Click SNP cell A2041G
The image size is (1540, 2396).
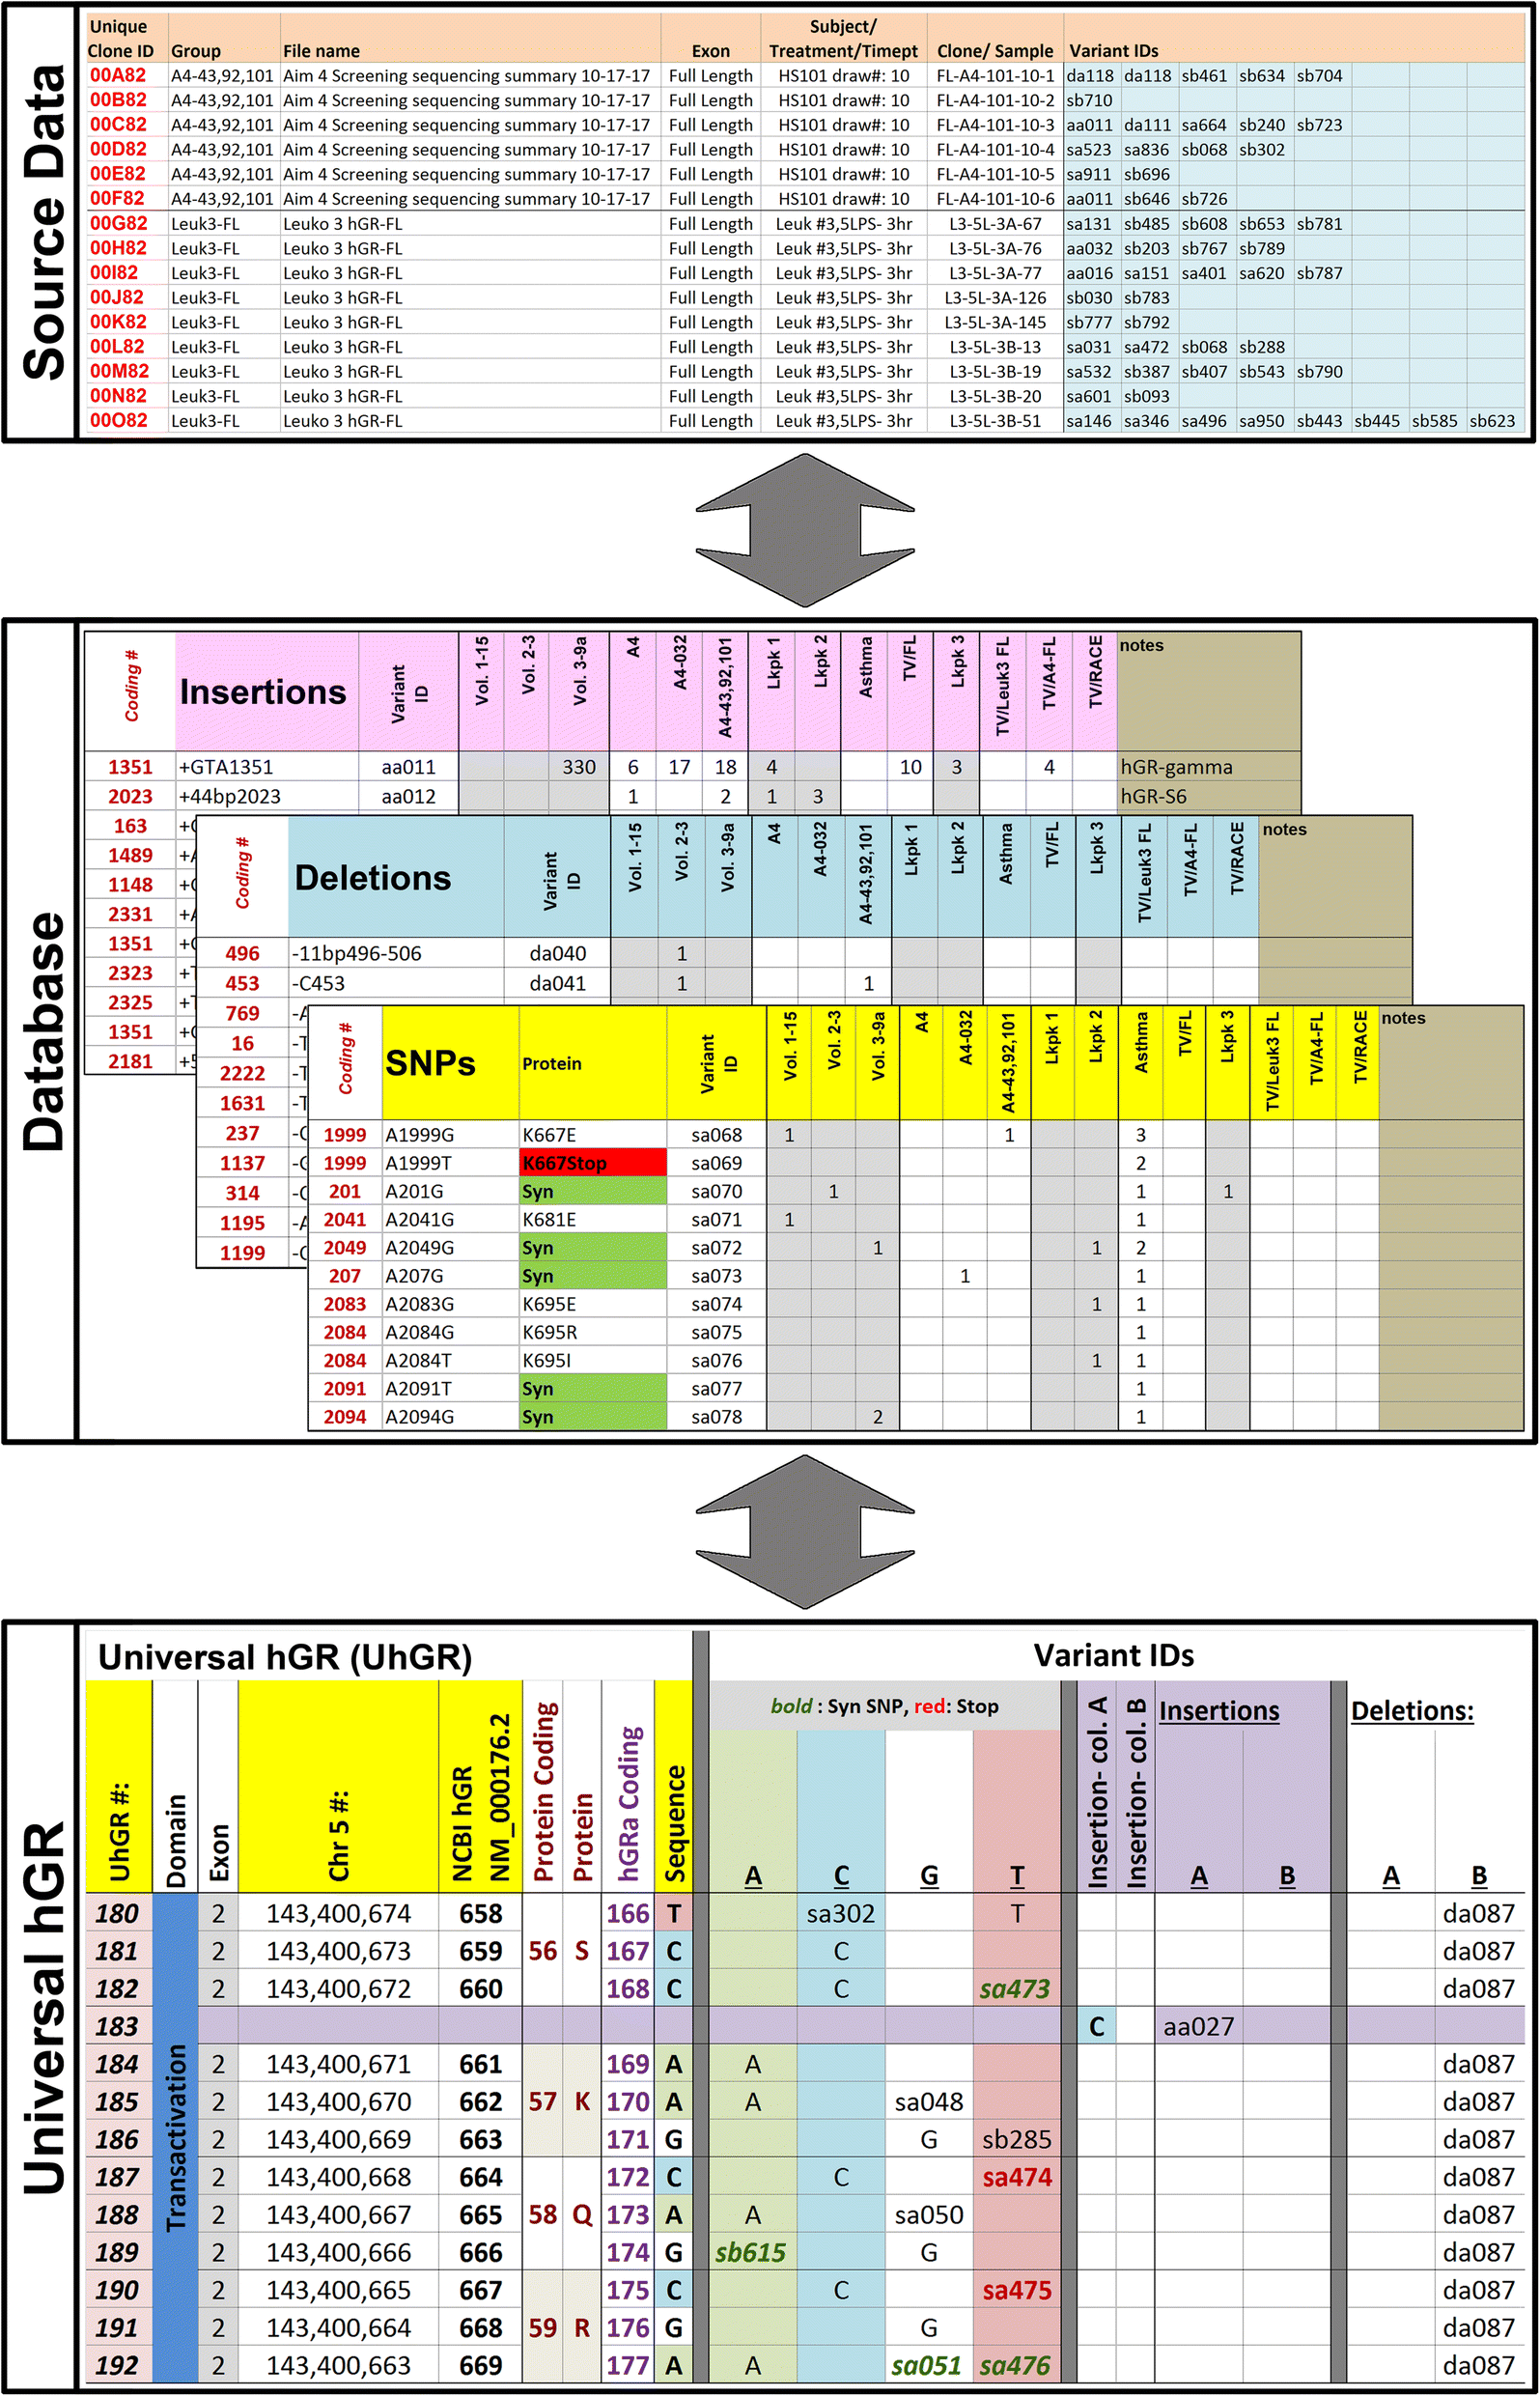tap(450, 1219)
